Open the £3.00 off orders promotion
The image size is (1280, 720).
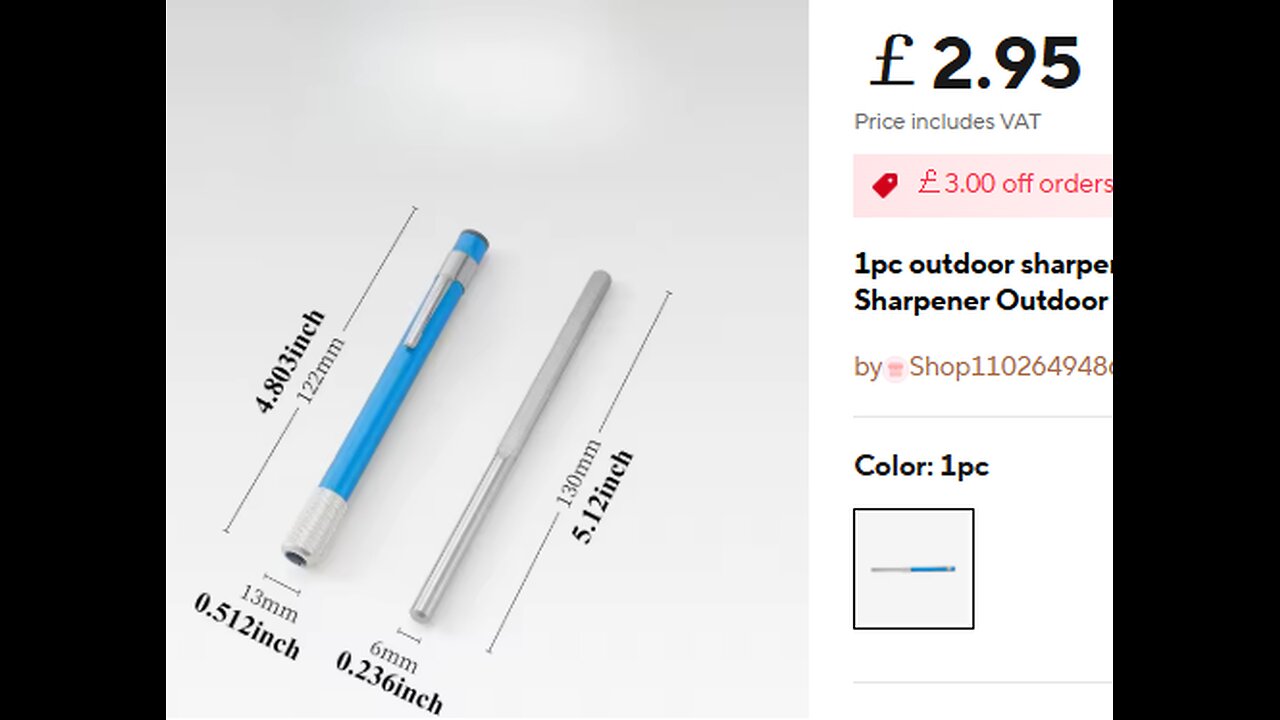[1014, 184]
